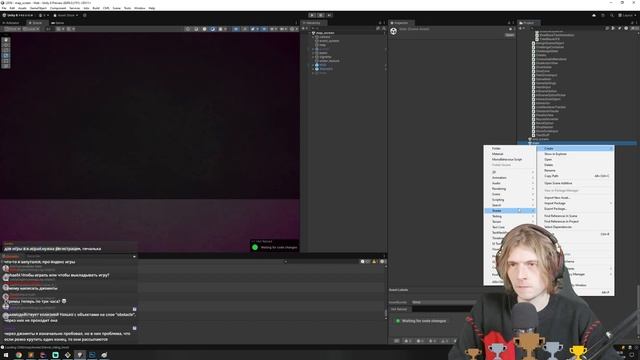This screenshot has height=360, width=640.
Task: Collapse the map_screen scene in Hierarchy
Action: pyautogui.click(x=310, y=33)
